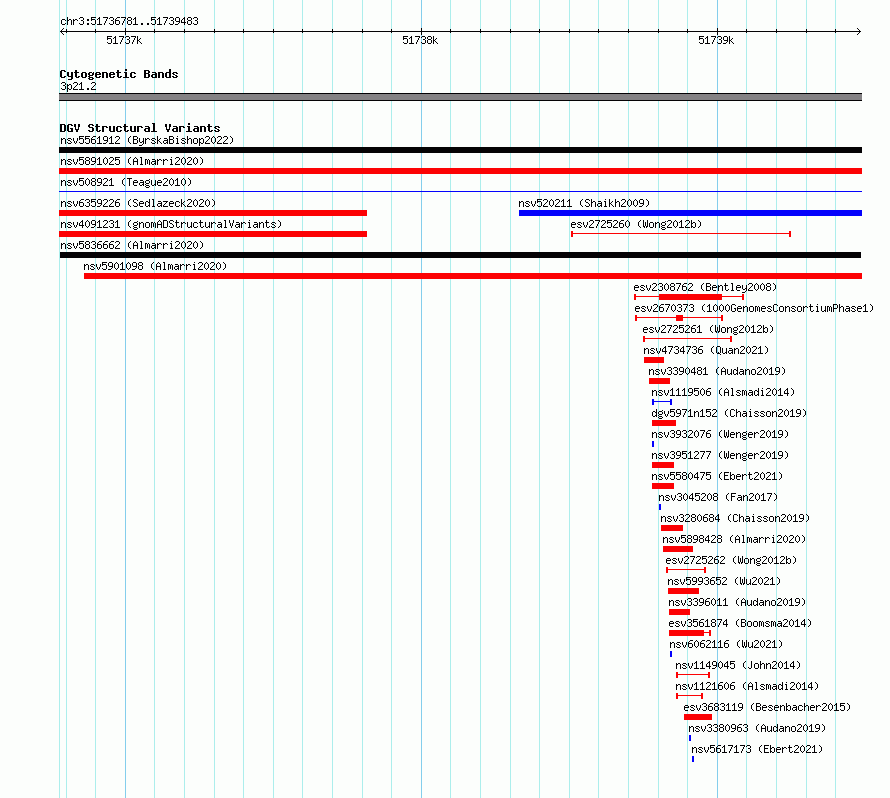Click the esv3683119 (Besenbacher2015) label
The width and height of the screenshot is (890, 798).
pos(767,707)
